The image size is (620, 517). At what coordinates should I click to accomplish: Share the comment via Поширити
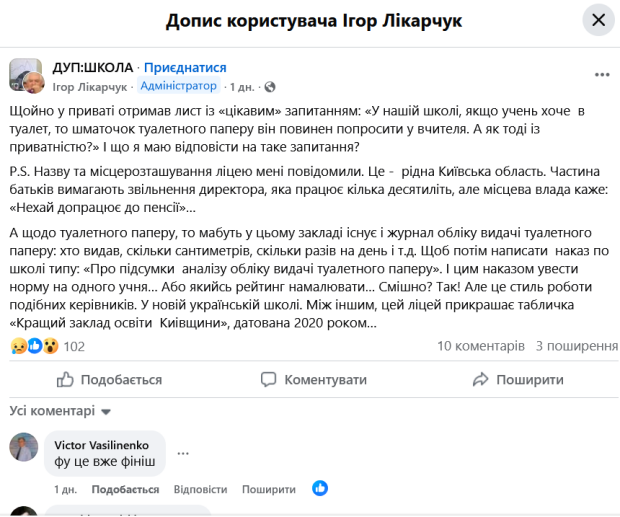click(268, 489)
